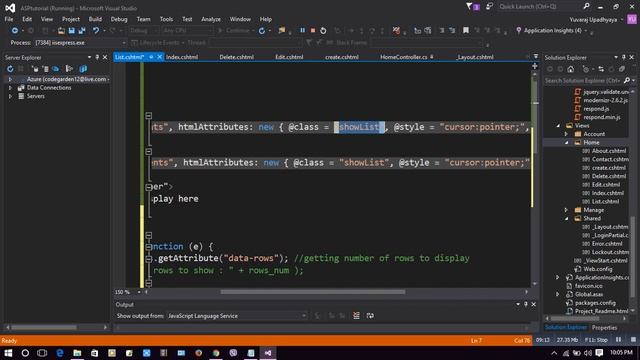
Task: Expand the Servers node
Action: point(10,96)
